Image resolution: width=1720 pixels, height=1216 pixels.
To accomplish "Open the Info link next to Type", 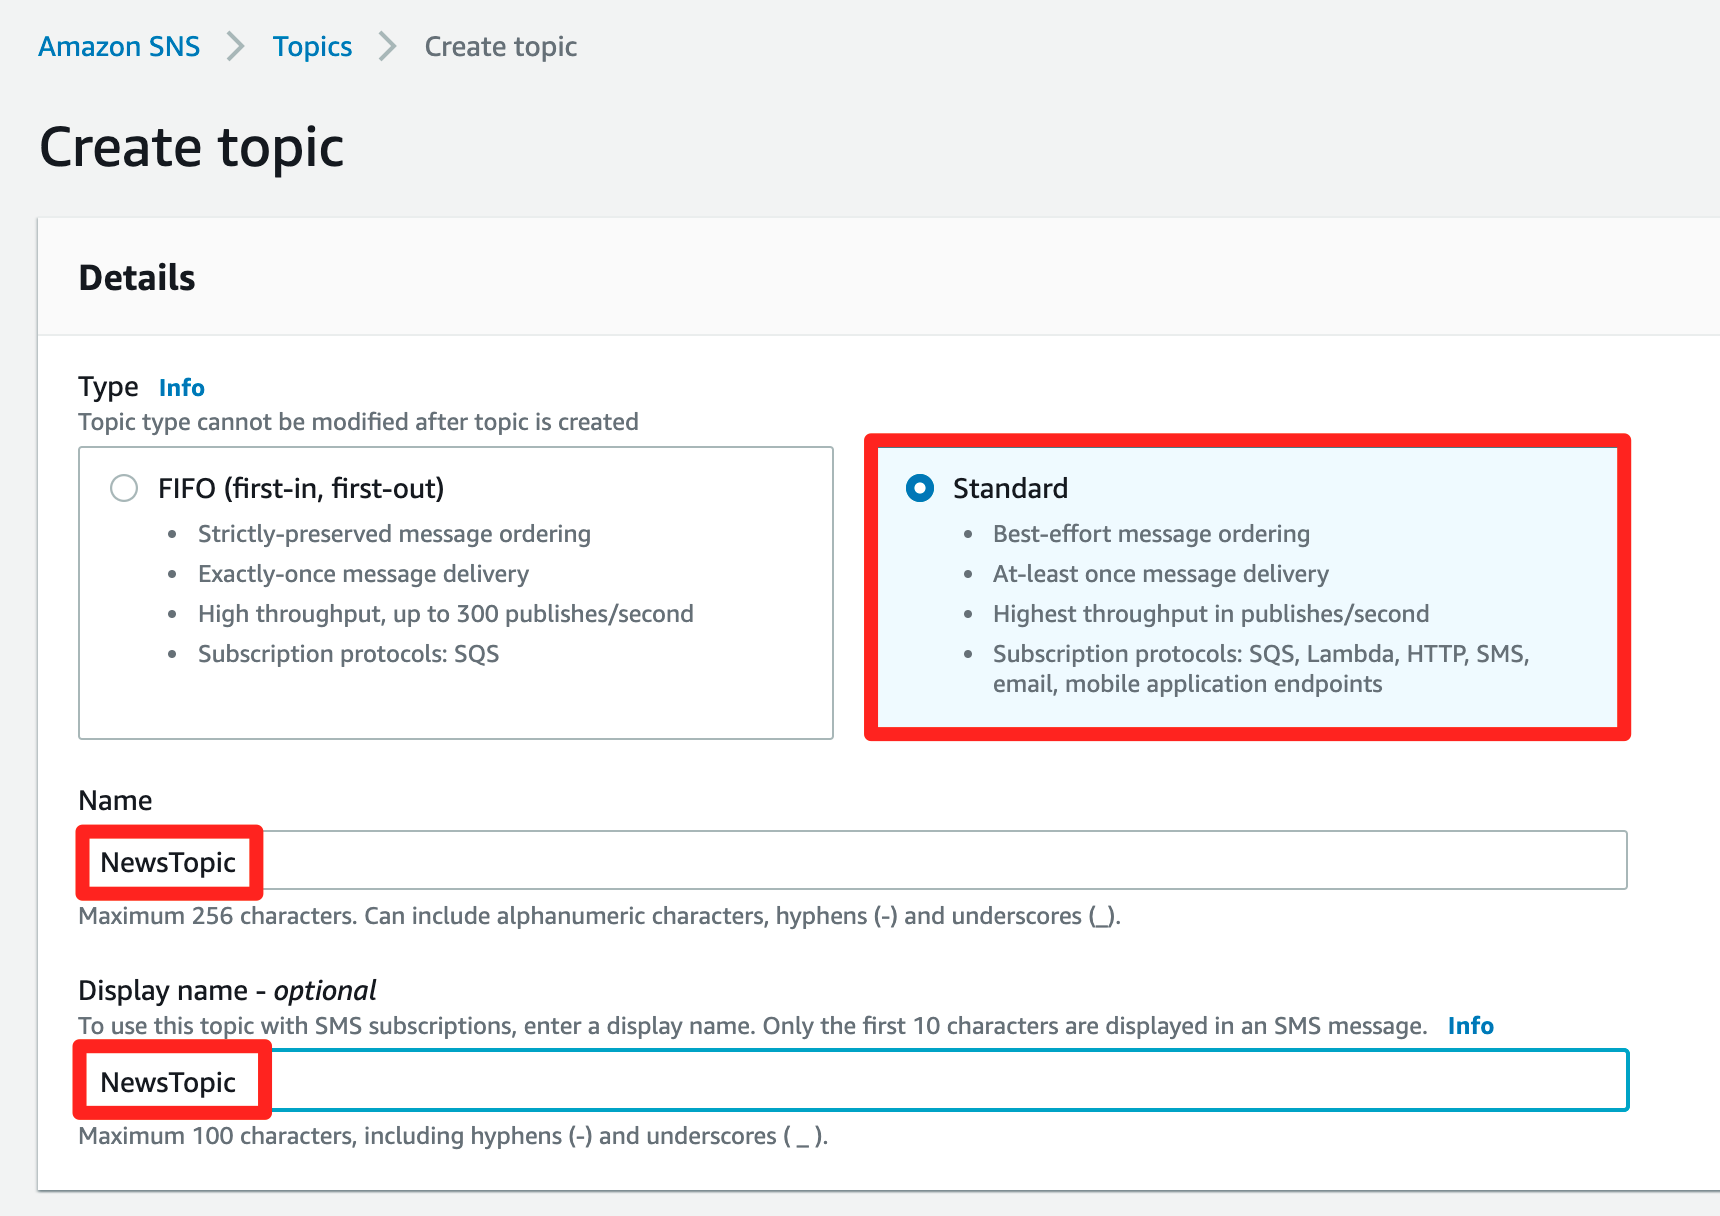I will (x=181, y=387).
